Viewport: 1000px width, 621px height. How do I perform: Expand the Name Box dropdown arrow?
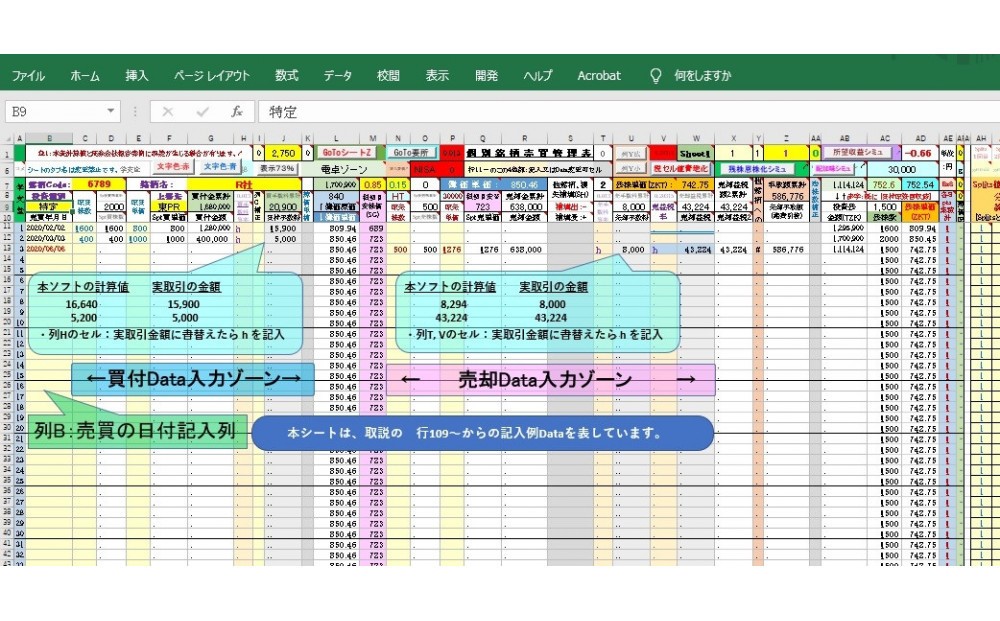coord(111,112)
